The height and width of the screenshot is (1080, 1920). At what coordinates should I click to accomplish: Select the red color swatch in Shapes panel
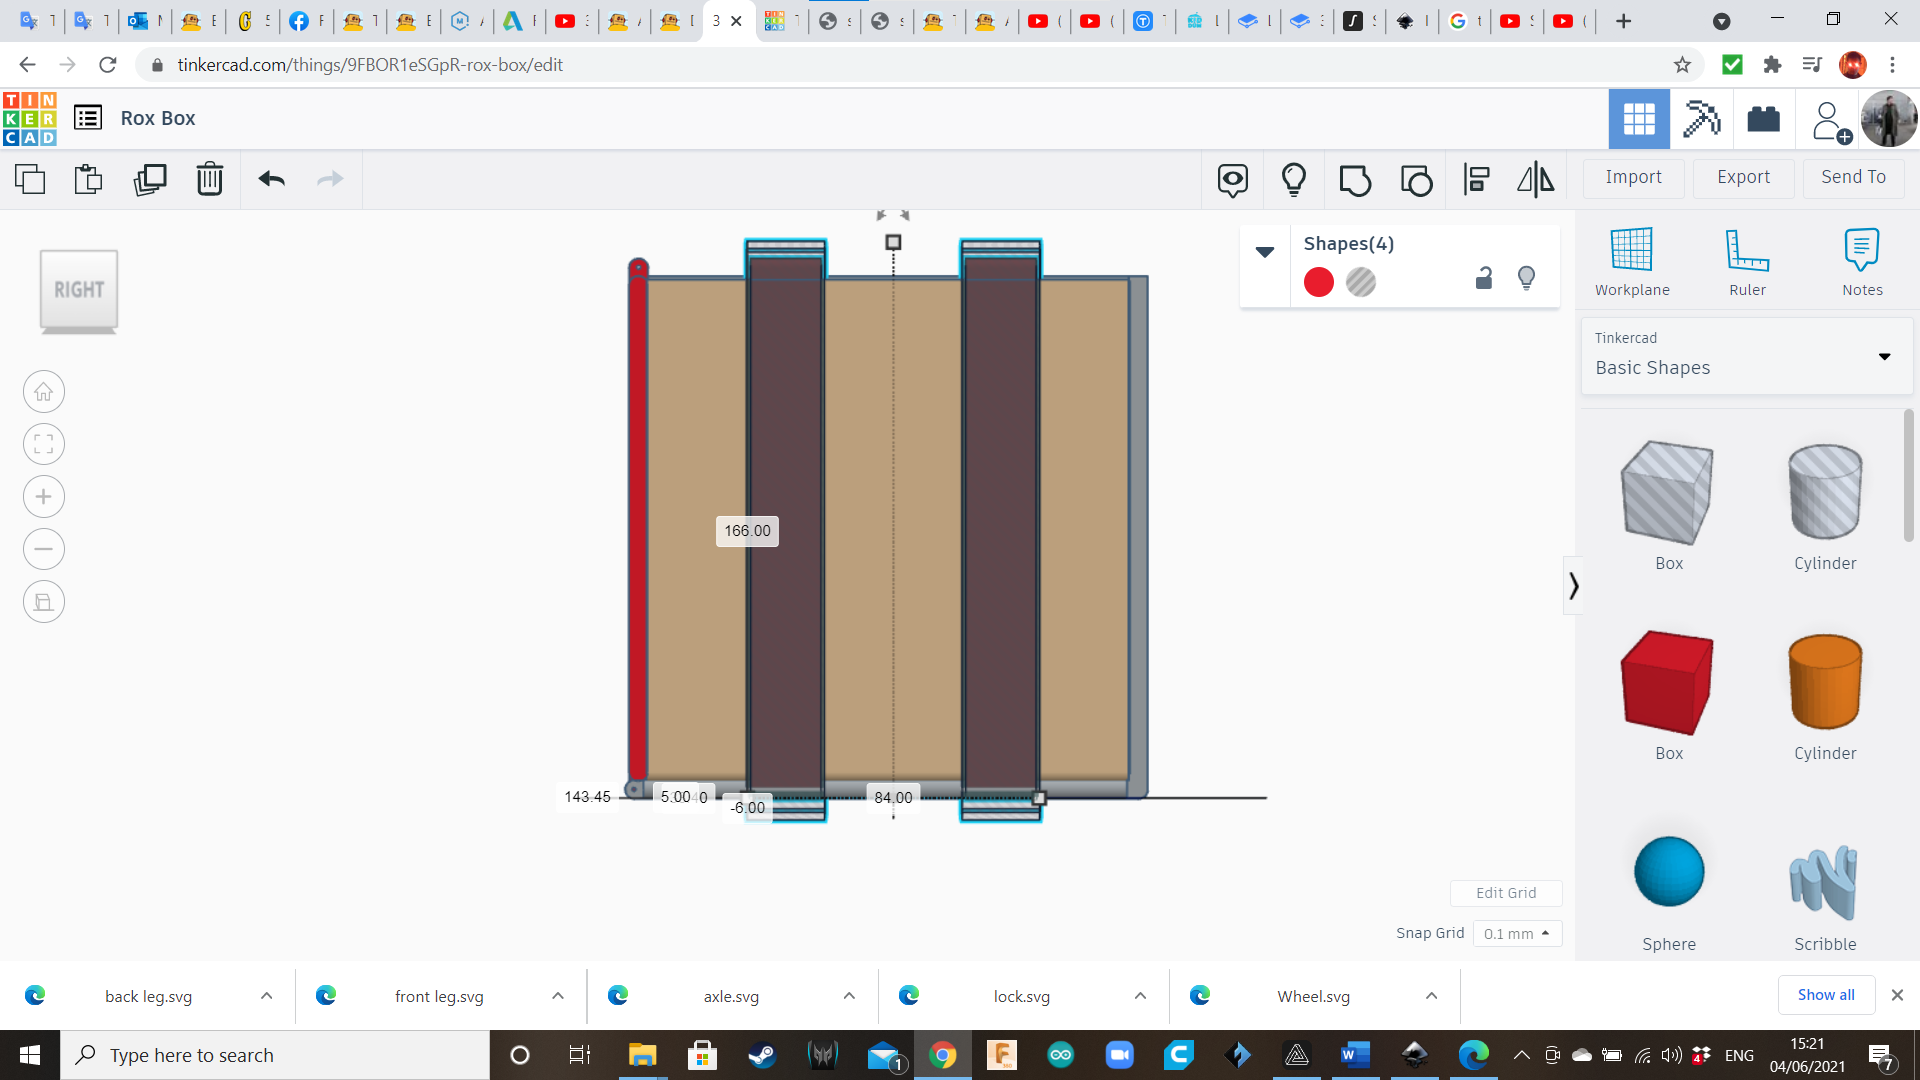point(1318,282)
